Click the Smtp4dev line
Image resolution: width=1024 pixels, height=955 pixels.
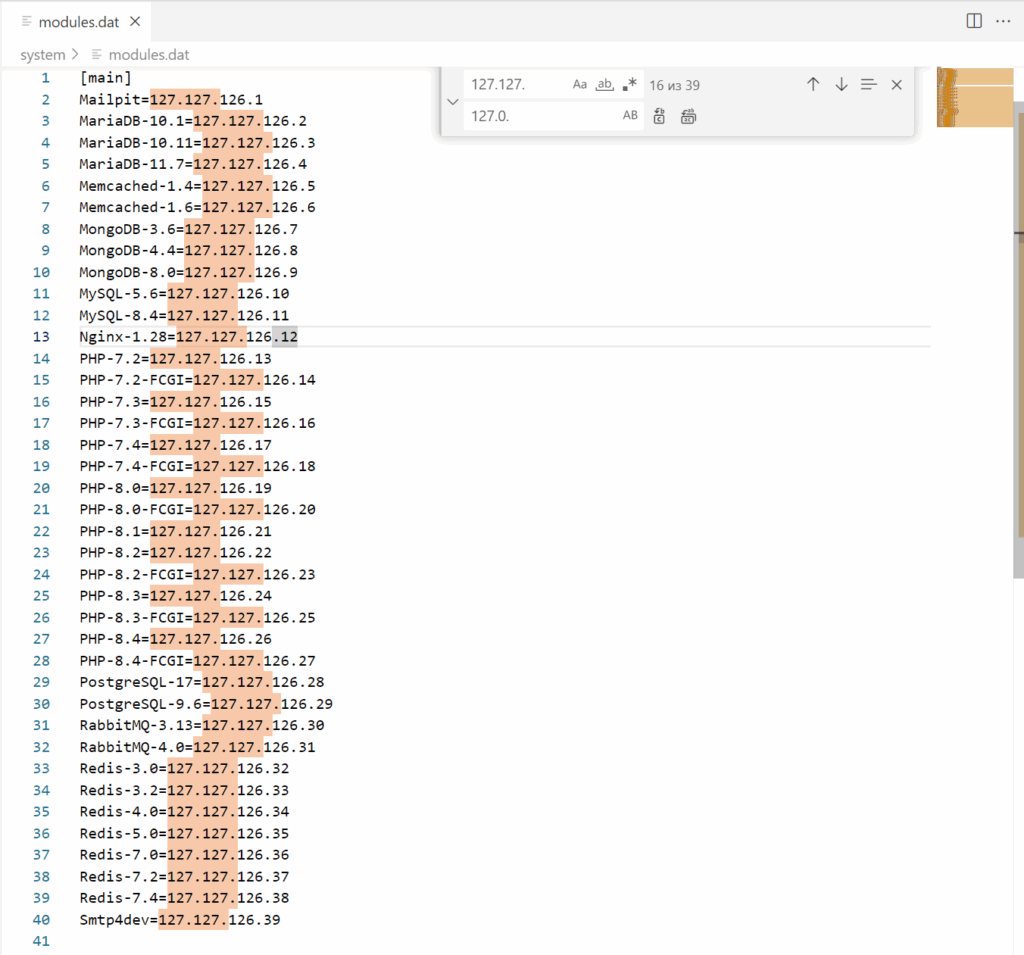[x=180, y=919]
